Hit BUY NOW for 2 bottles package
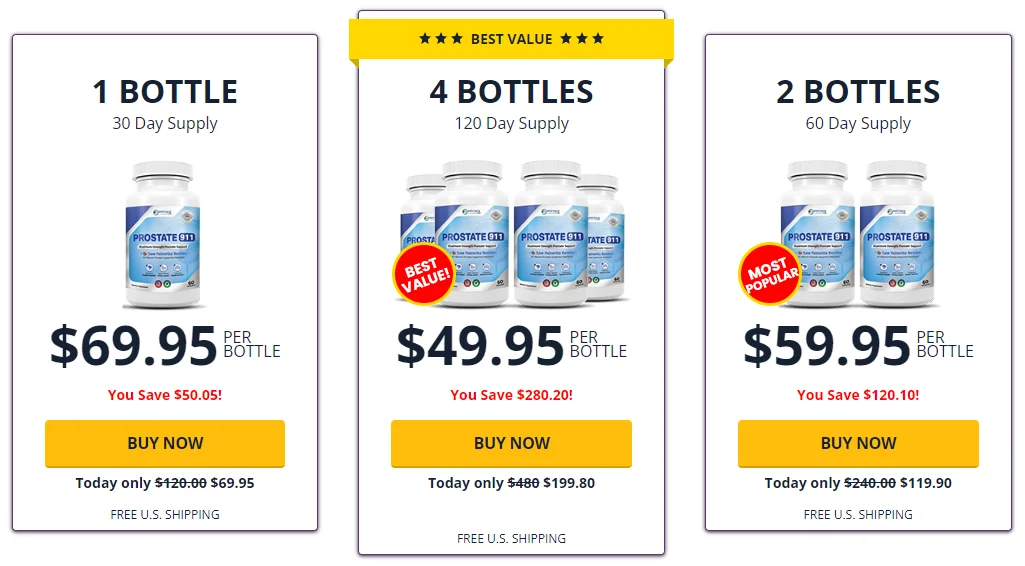The width and height of the screenshot is (1025, 566). (x=858, y=443)
